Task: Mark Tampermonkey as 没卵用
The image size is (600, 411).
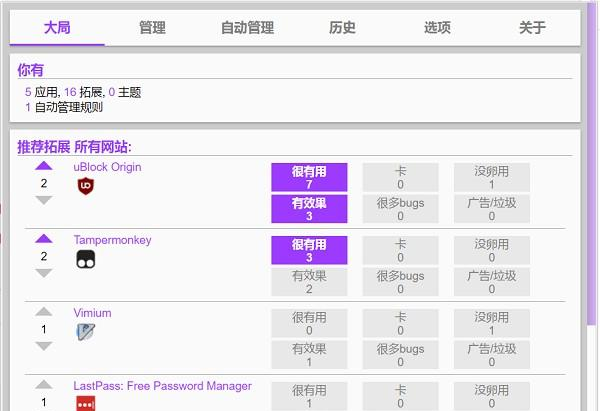Action: (x=492, y=250)
